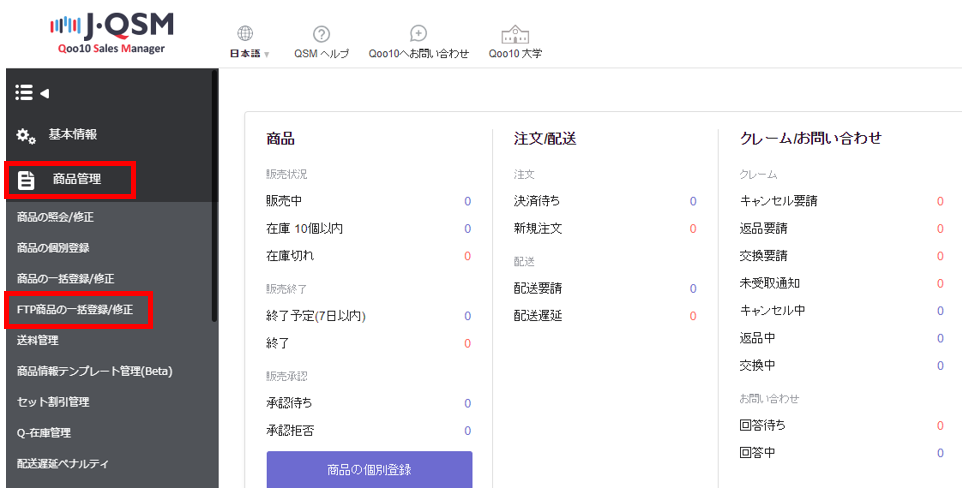Click the gears icon beside 基本情報
Image resolution: width=962 pixels, height=489 pixels.
coord(26,136)
